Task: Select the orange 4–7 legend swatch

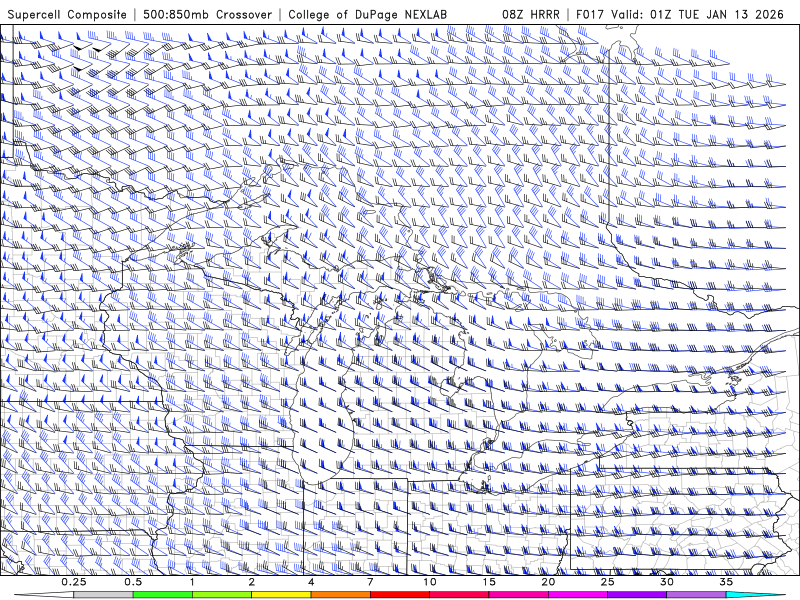Action: pos(340,595)
